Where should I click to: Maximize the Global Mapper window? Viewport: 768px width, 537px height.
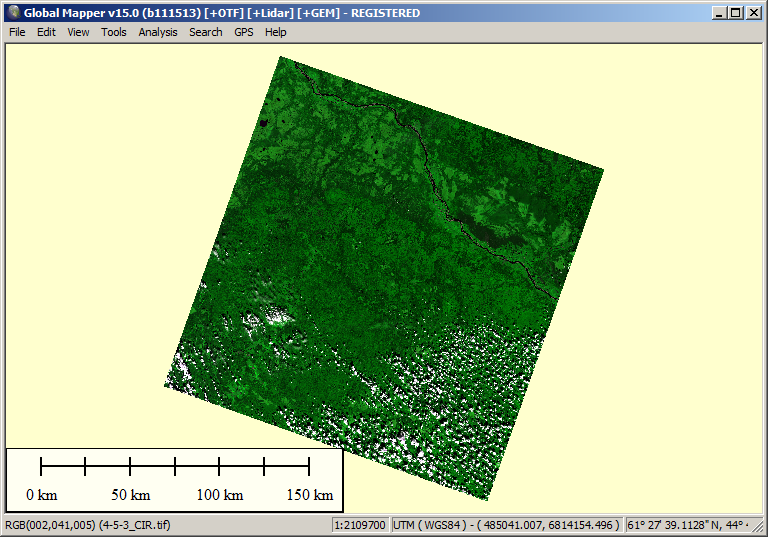(x=736, y=13)
